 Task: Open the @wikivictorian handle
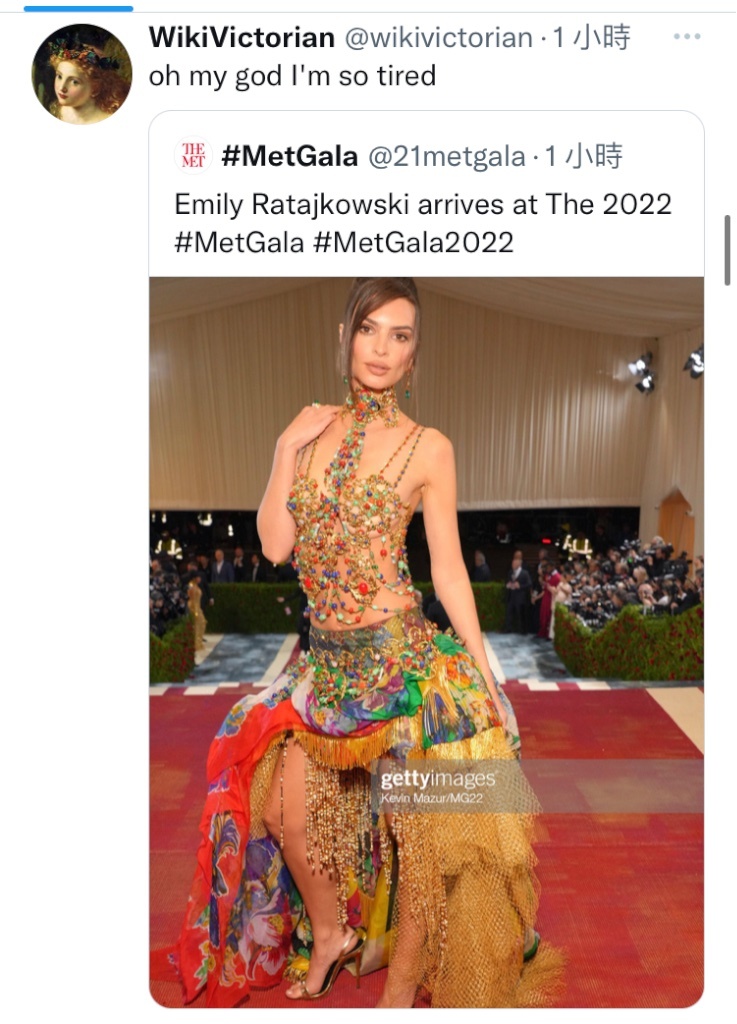point(438,38)
